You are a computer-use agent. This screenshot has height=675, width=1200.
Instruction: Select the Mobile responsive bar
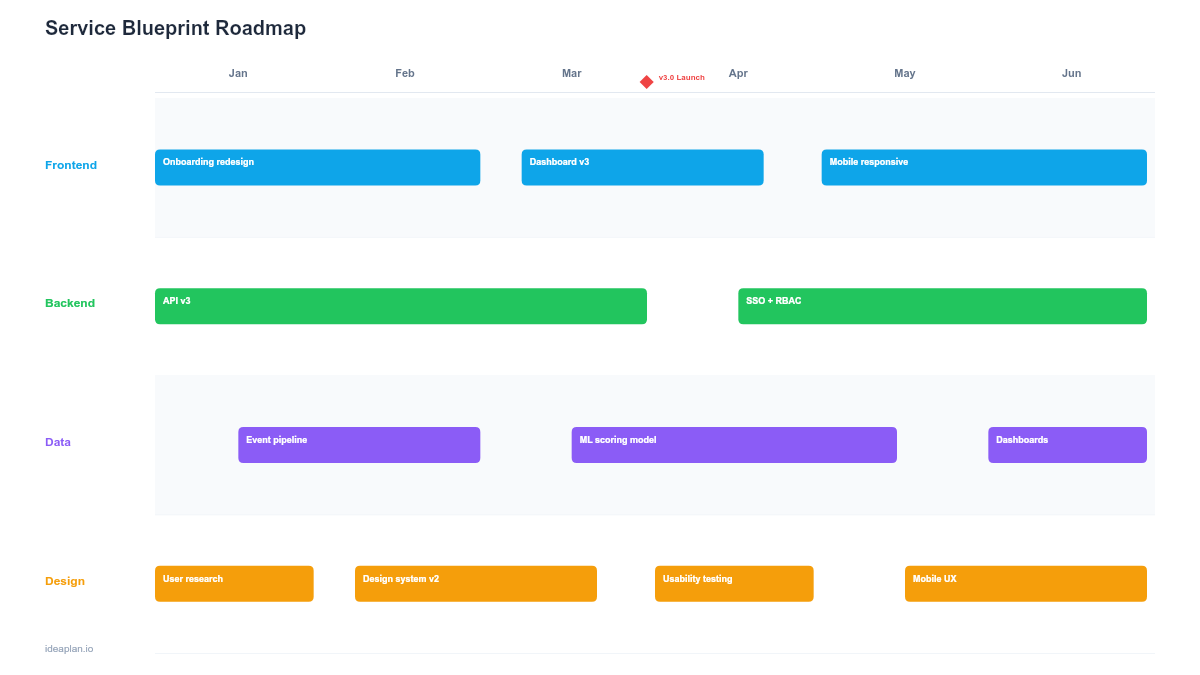coord(983,167)
